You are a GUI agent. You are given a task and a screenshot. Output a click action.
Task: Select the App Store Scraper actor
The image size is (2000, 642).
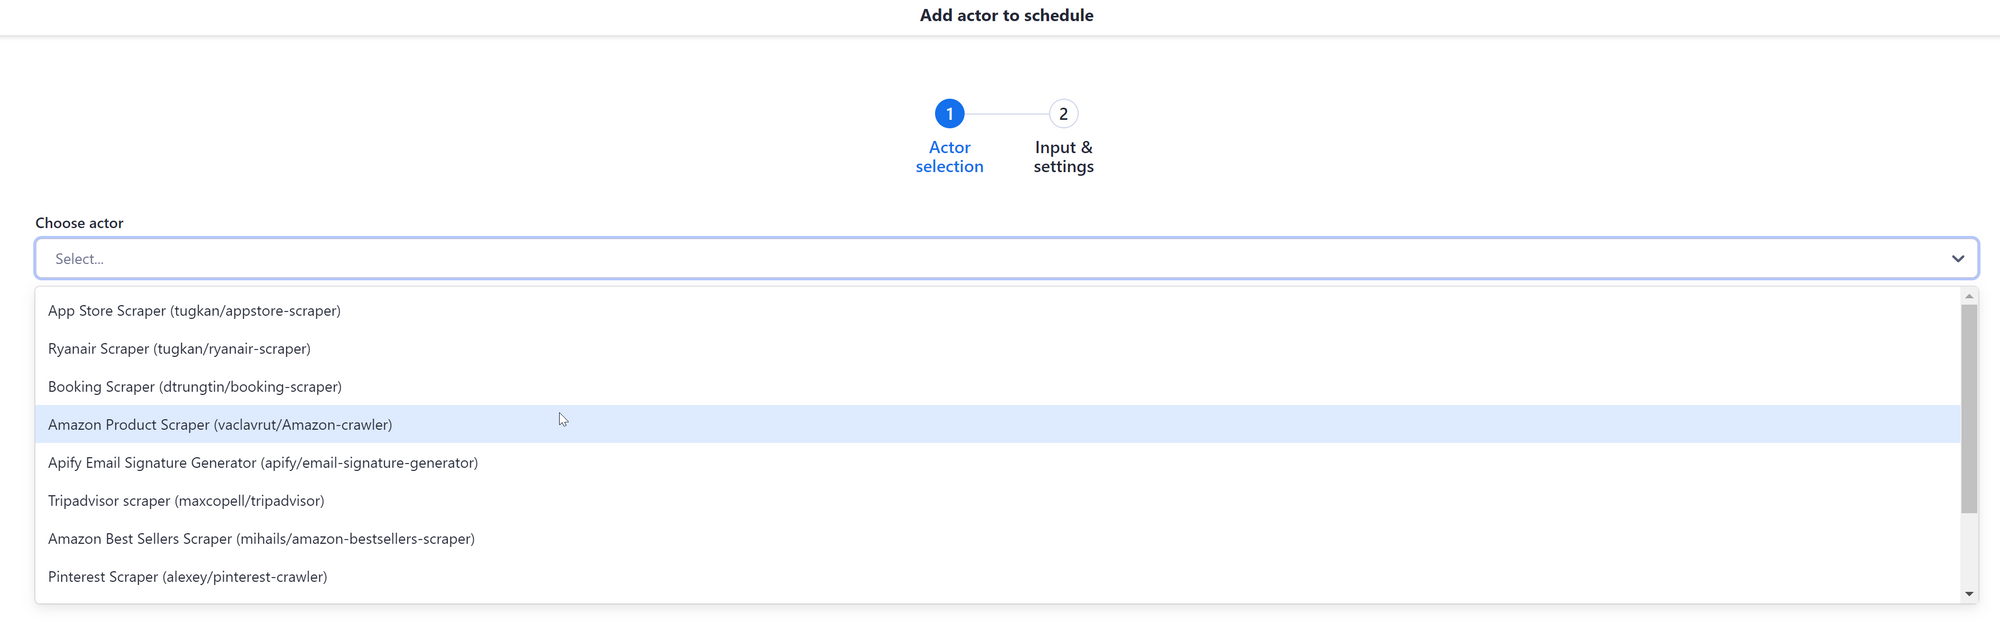(x=194, y=310)
